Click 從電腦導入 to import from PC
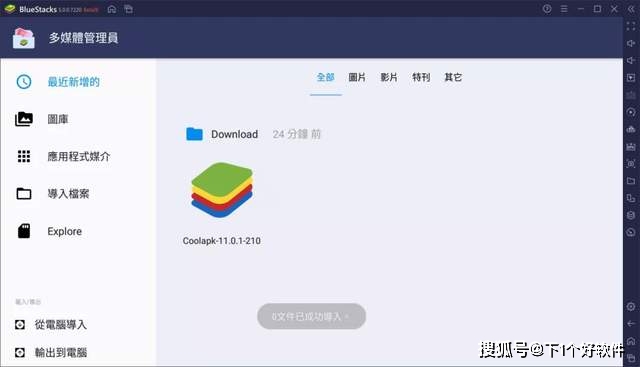Viewport: 640px width, 367px height. (51, 325)
